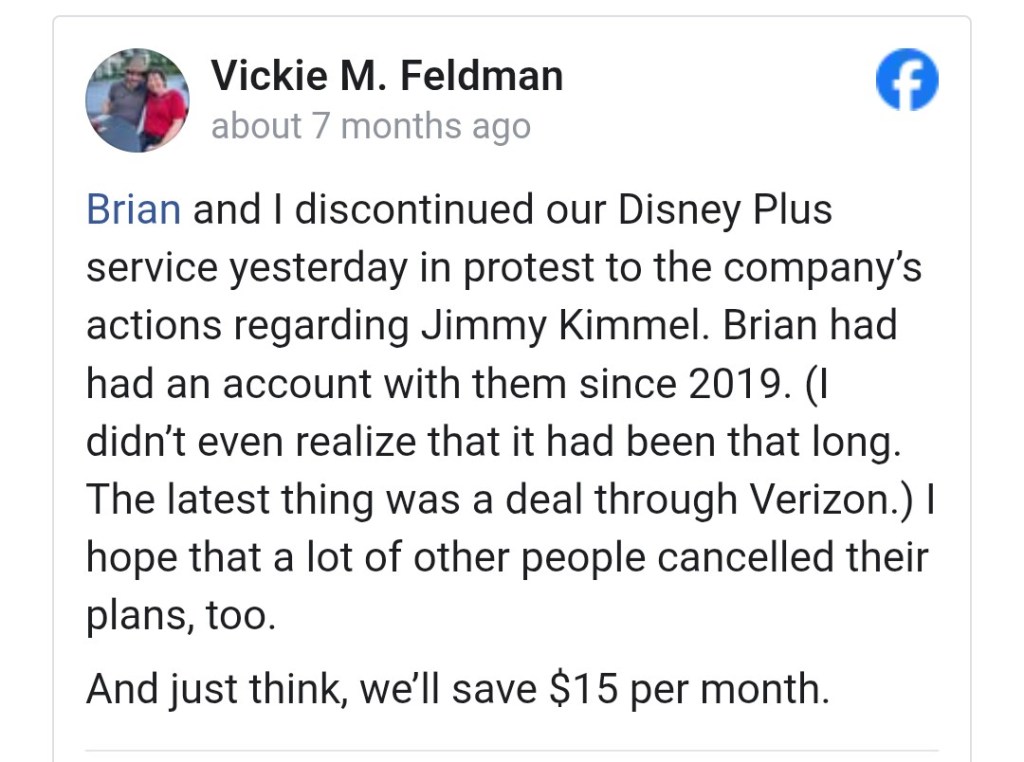The image size is (1024, 762).
Task: Open Vickie M. Feldman's profile picture
Action: (137, 100)
